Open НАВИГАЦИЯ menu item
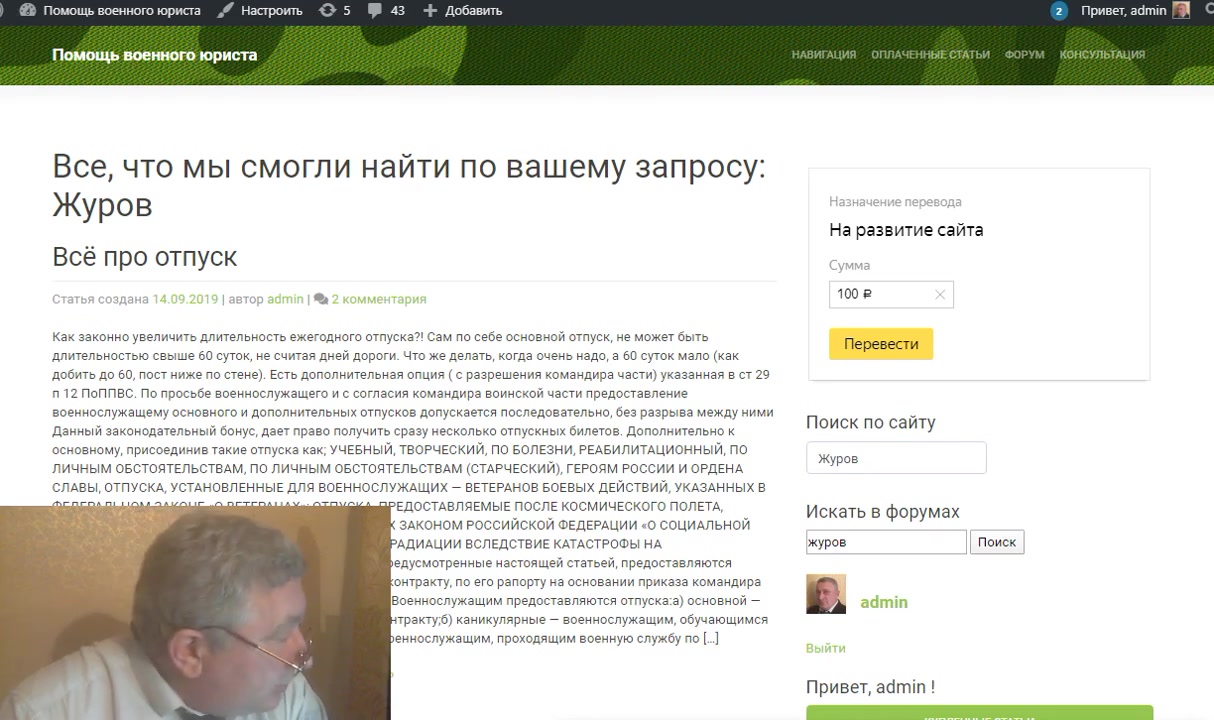 (x=823, y=55)
